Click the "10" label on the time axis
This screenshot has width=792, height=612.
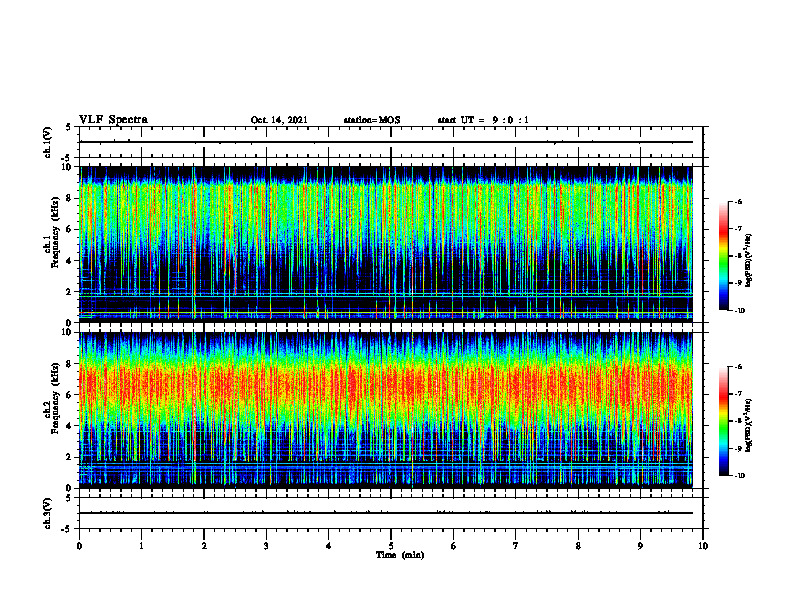click(703, 546)
